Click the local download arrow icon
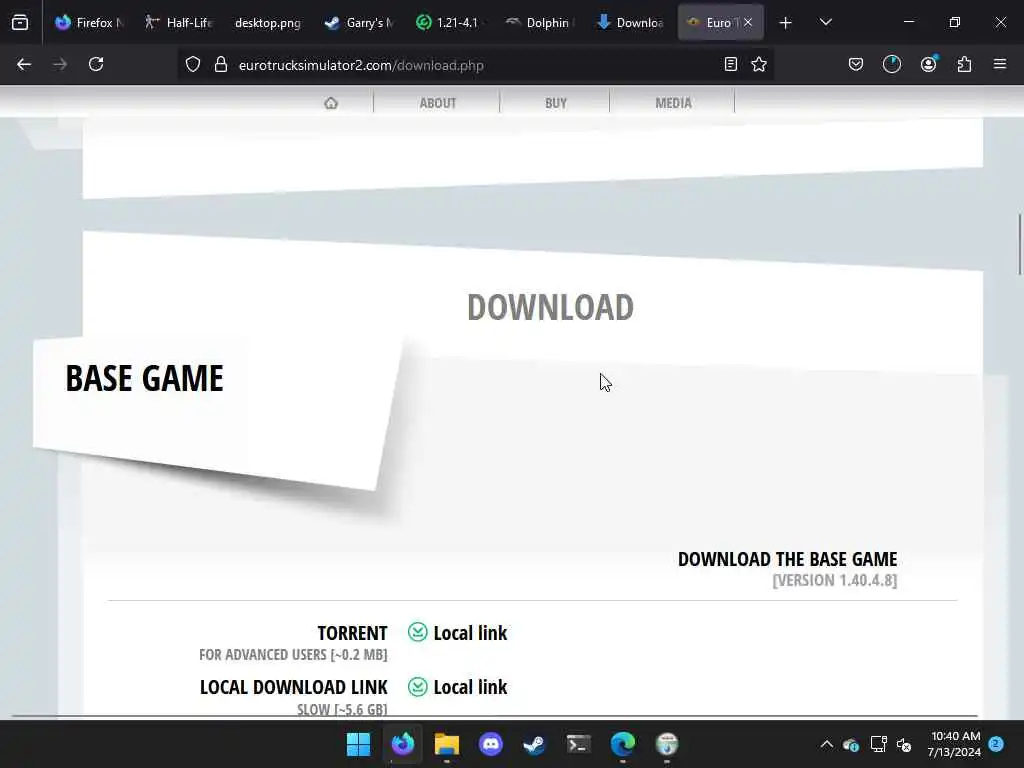Screen dimensions: 1024x768 point(418,686)
